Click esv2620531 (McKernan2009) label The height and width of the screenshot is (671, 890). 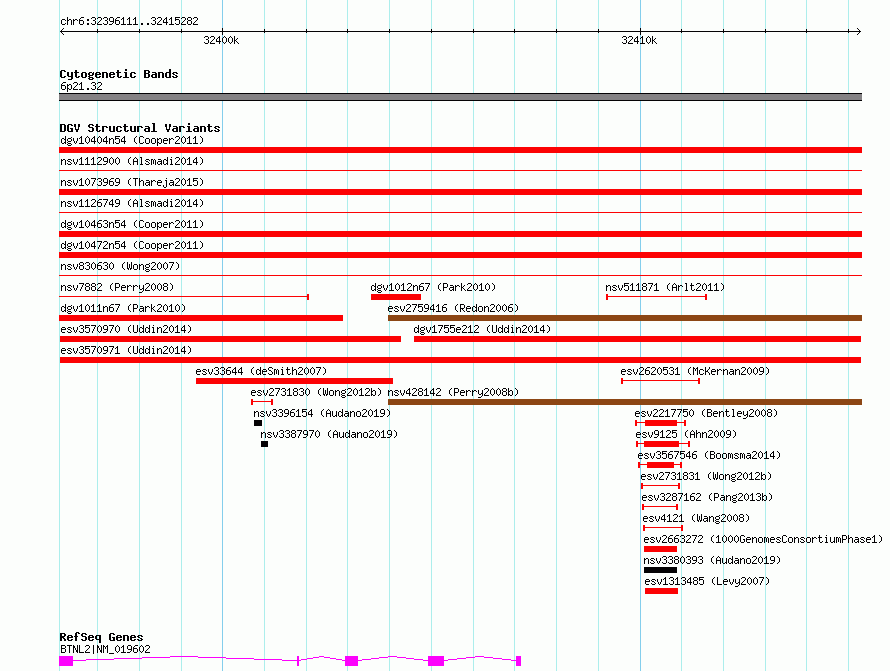pyautogui.click(x=695, y=371)
